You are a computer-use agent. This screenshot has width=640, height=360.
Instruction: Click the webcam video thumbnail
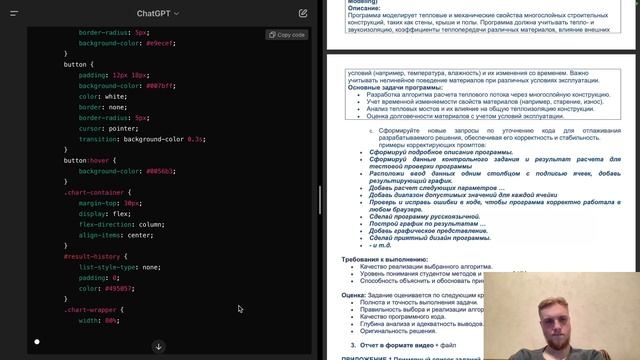coord(562,316)
